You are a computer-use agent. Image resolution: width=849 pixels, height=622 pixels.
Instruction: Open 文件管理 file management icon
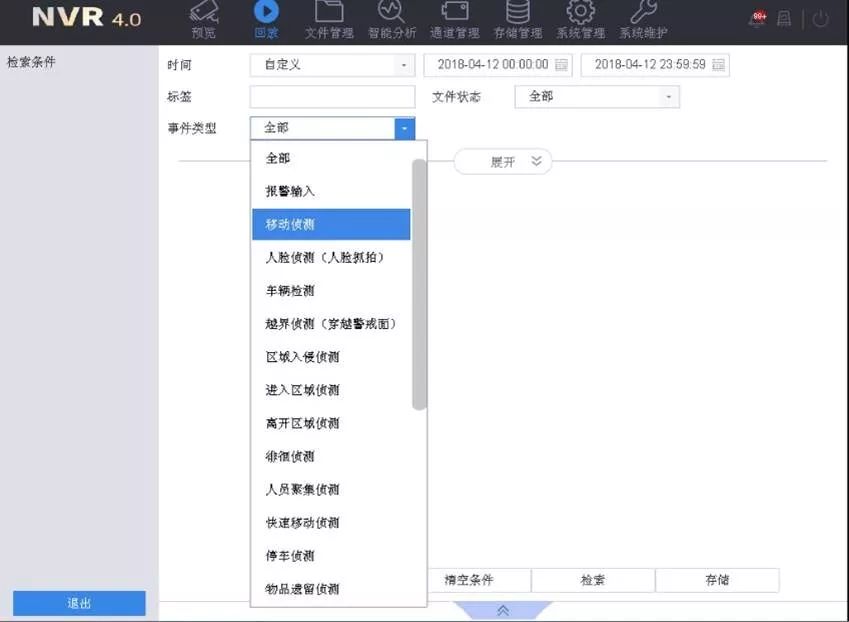click(x=329, y=14)
